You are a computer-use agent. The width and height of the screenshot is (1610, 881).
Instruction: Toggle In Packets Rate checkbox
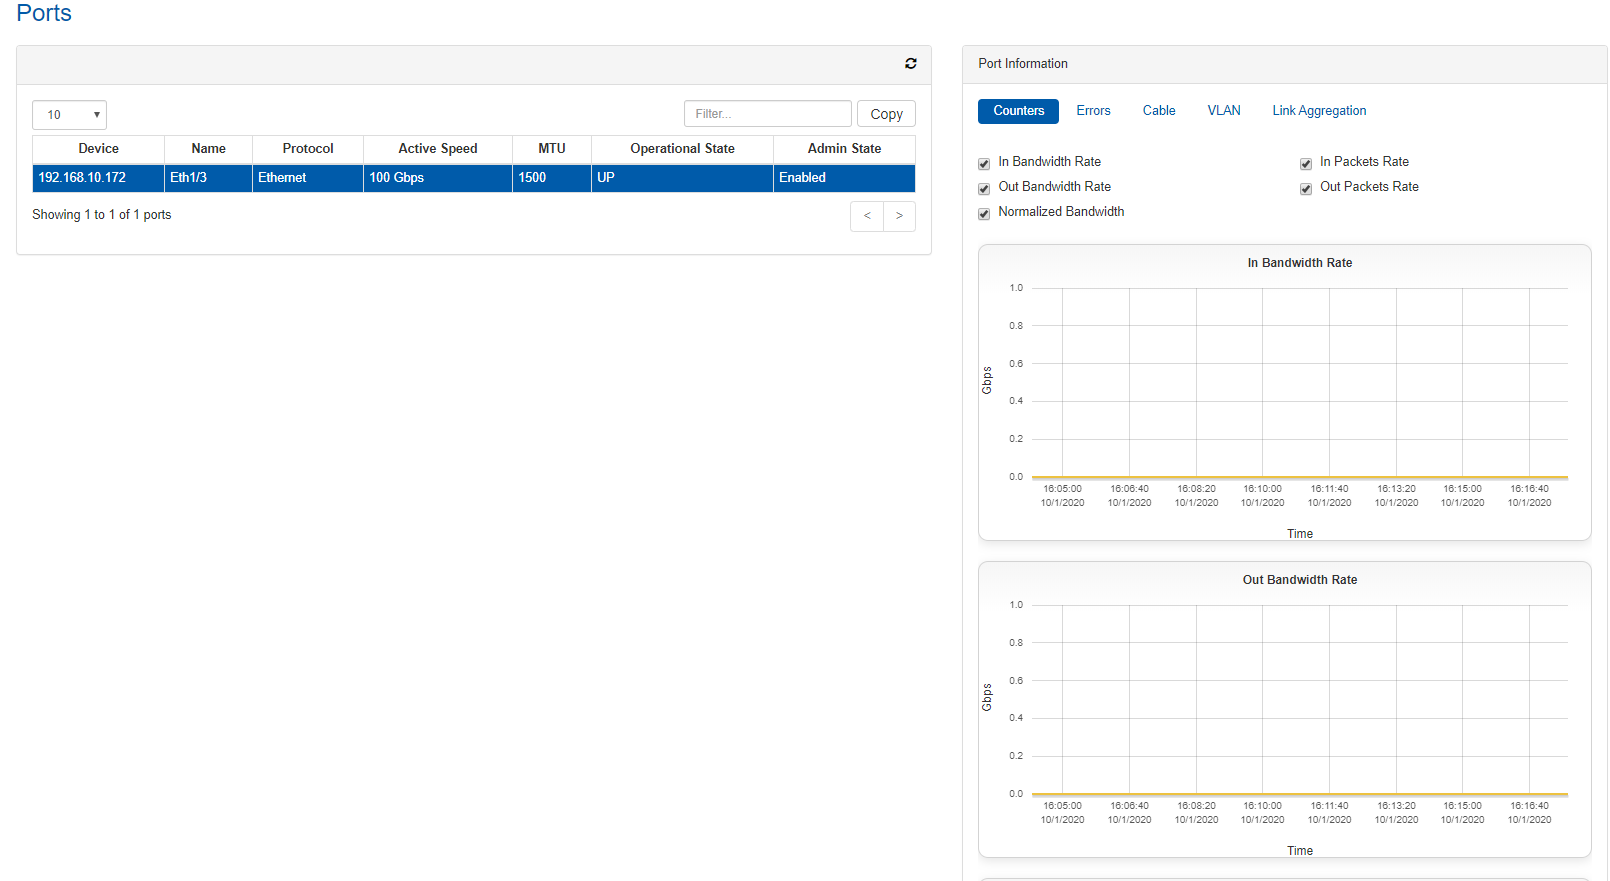pyautogui.click(x=1306, y=163)
